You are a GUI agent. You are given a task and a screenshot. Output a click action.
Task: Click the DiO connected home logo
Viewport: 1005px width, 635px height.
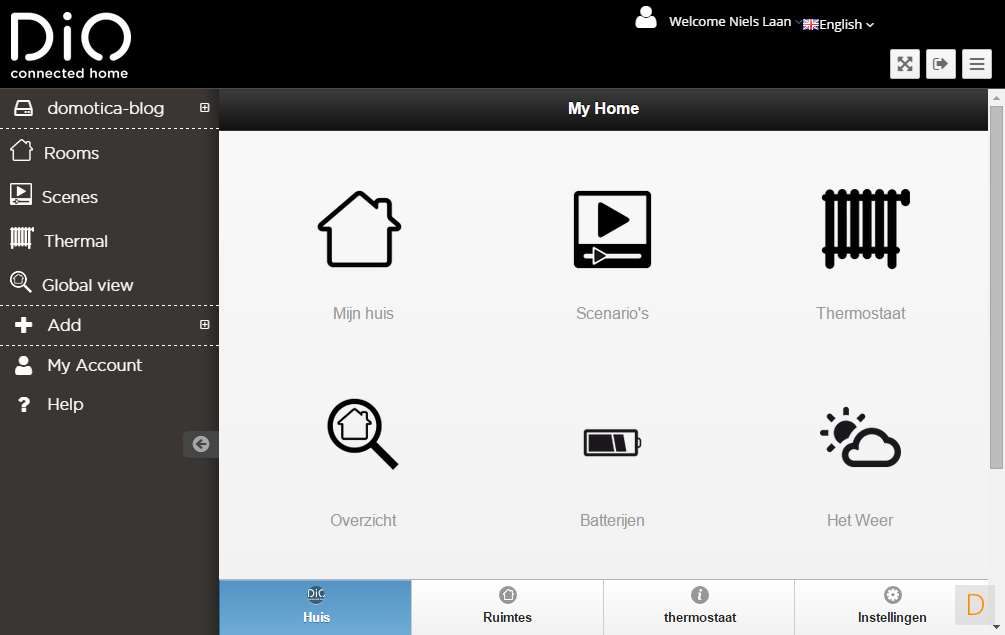(71, 45)
